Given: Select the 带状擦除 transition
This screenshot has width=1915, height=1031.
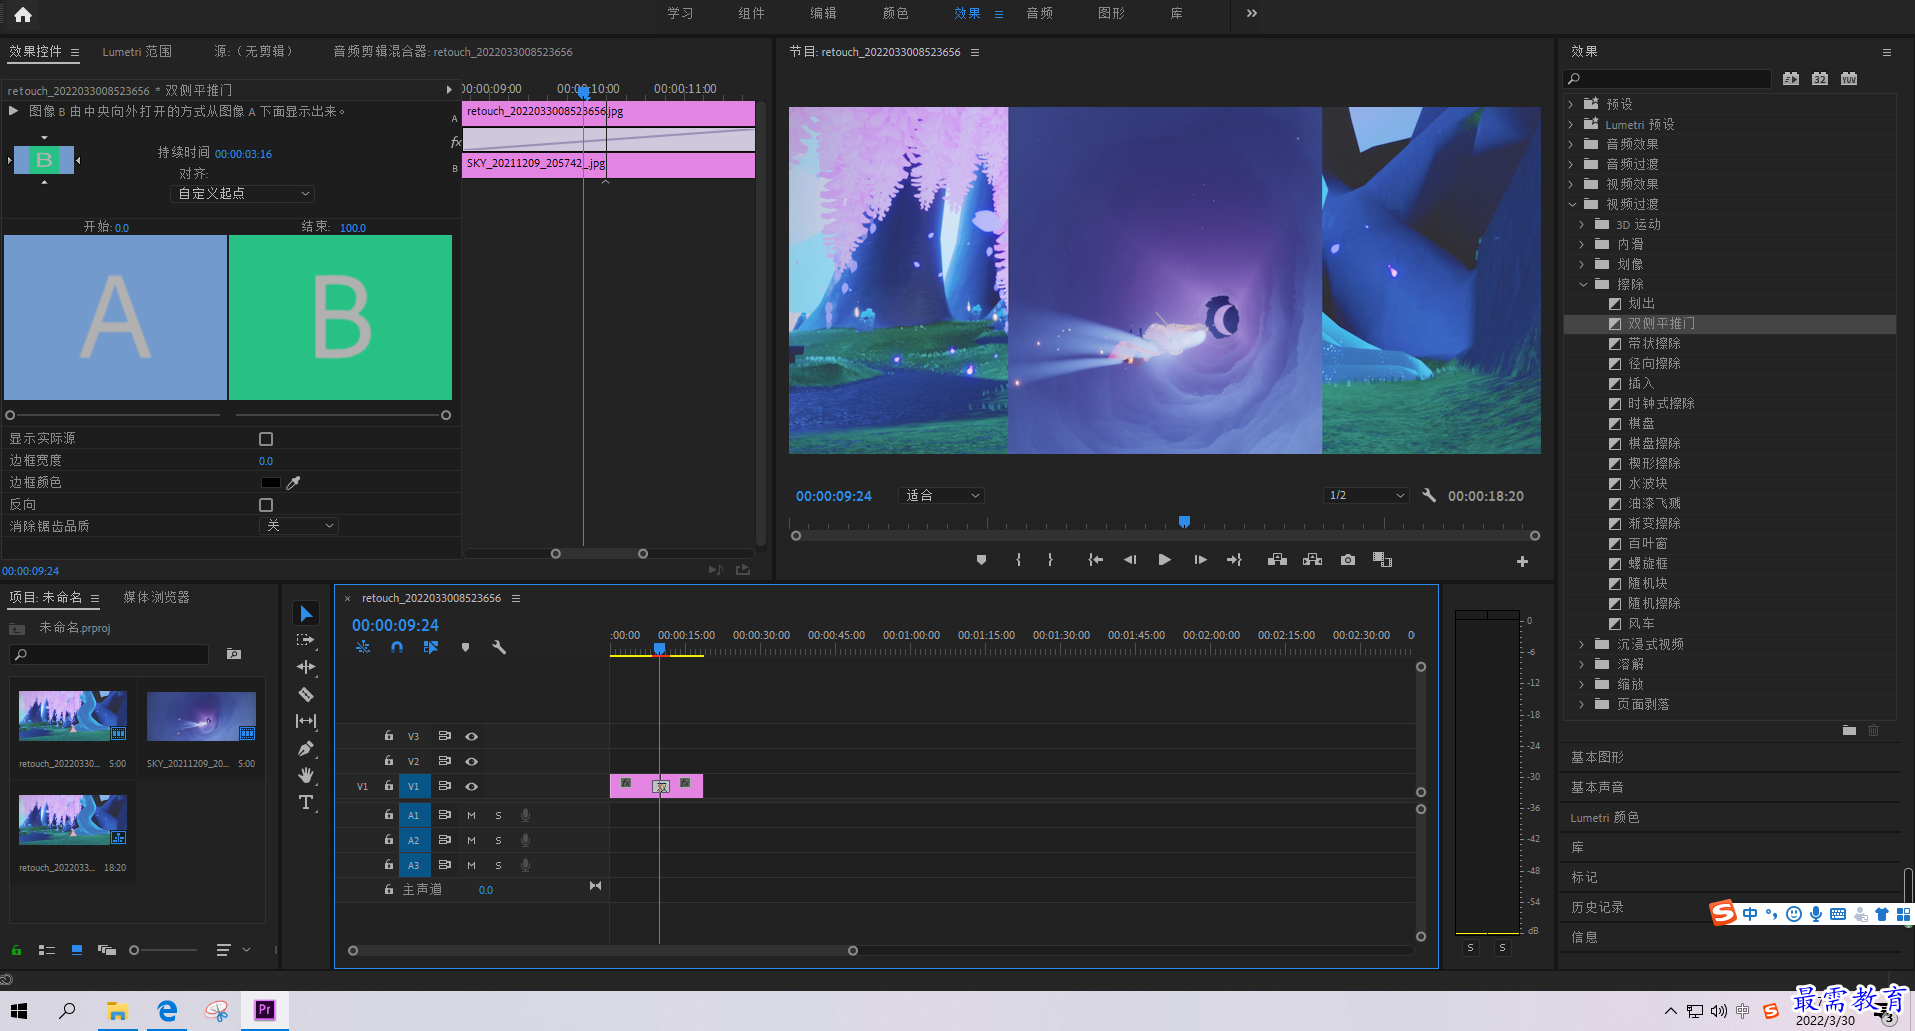Looking at the screenshot, I should point(1654,343).
